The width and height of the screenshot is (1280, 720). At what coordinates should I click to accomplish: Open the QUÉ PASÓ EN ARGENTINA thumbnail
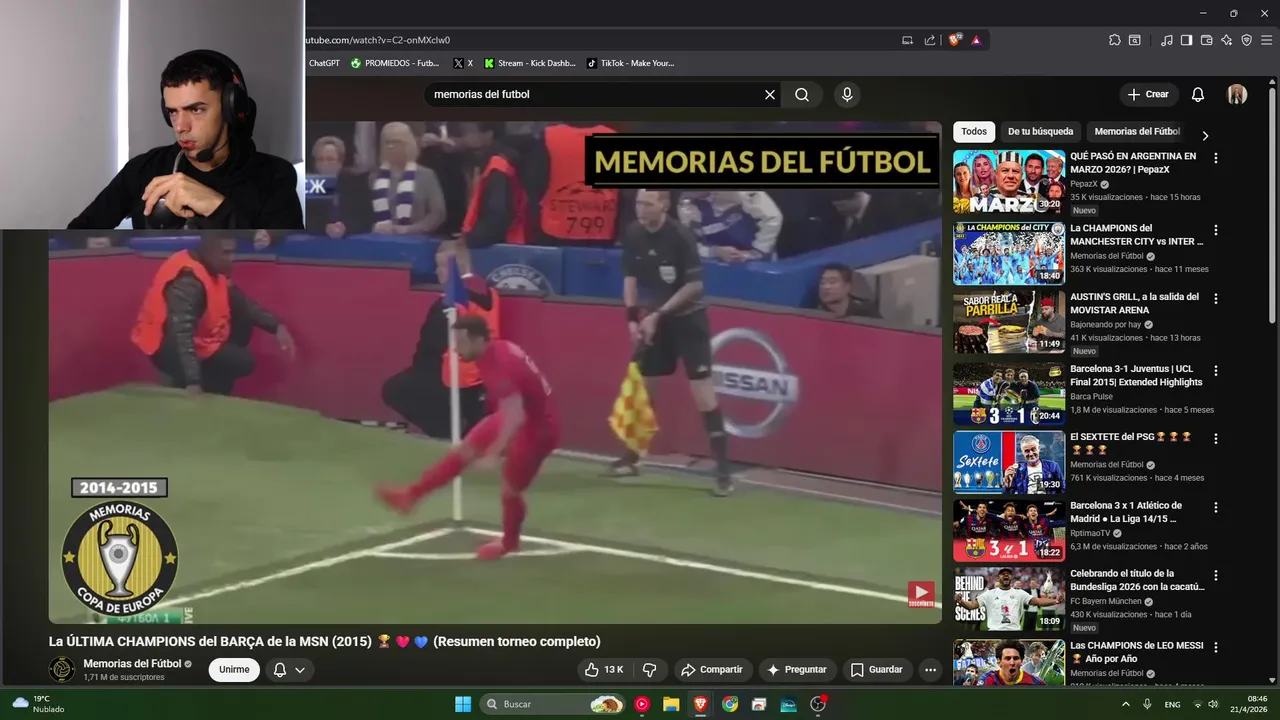tap(1009, 182)
